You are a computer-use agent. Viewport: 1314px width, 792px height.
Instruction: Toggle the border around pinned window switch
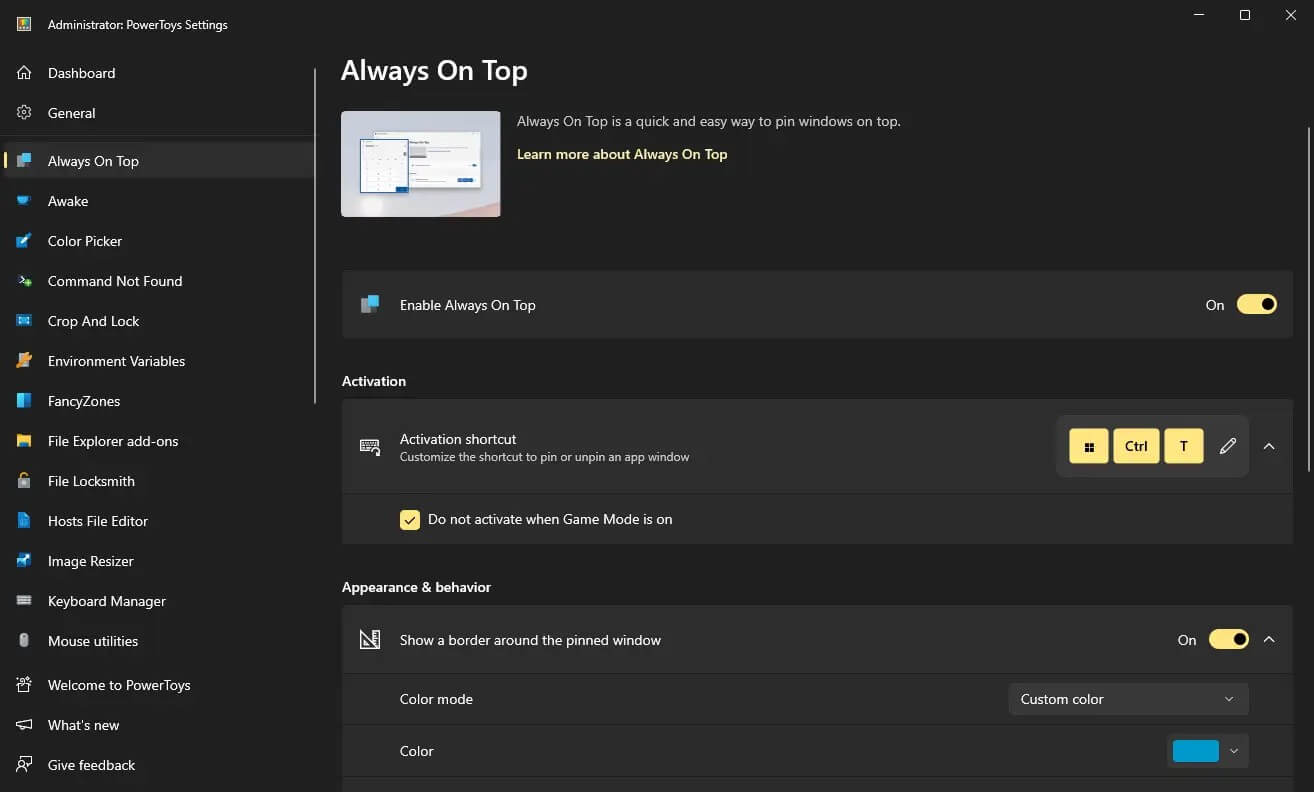[1229, 640]
